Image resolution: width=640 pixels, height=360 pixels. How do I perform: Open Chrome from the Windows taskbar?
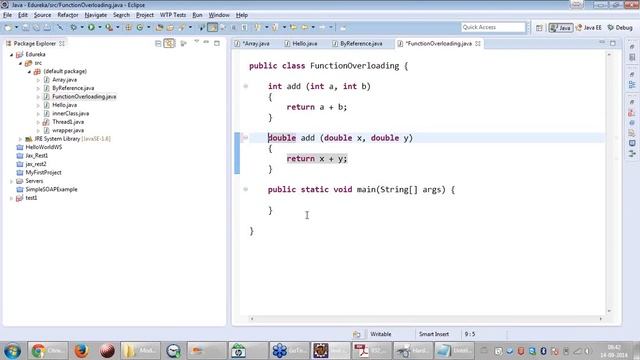(x=48, y=351)
